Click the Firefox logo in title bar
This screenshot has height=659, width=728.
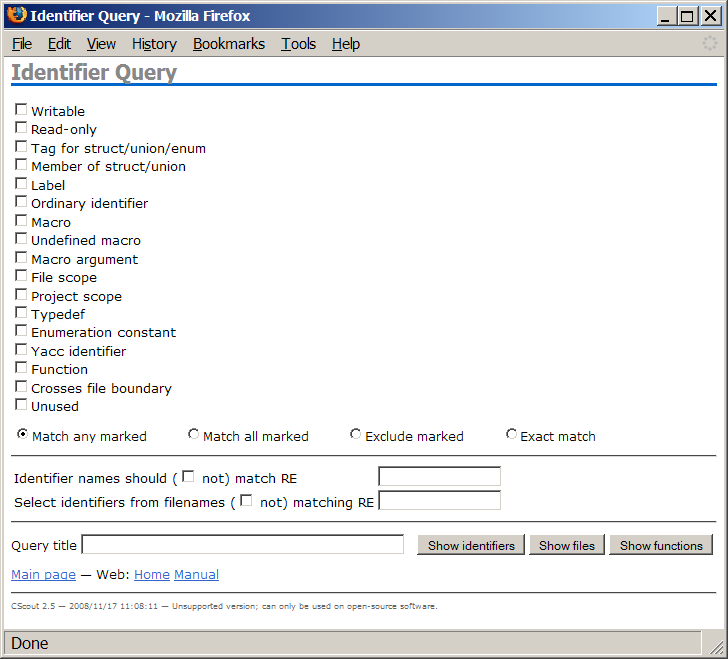point(17,15)
